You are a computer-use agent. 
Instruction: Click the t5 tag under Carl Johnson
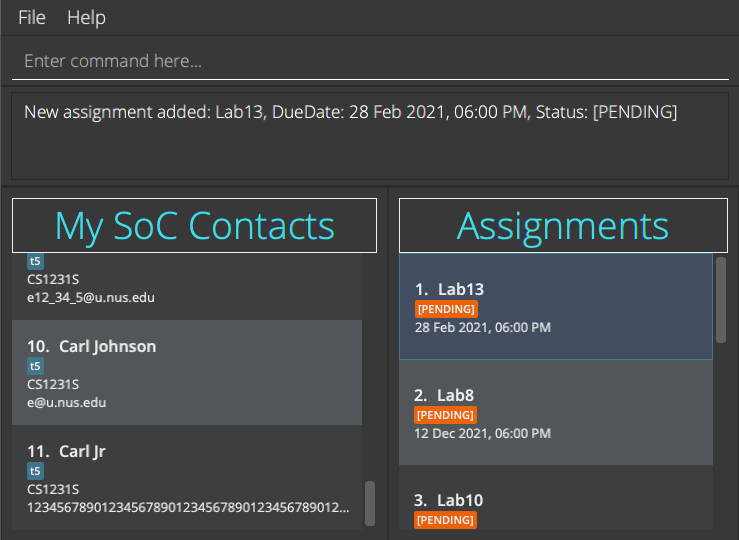pyautogui.click(x=35, y=366)
